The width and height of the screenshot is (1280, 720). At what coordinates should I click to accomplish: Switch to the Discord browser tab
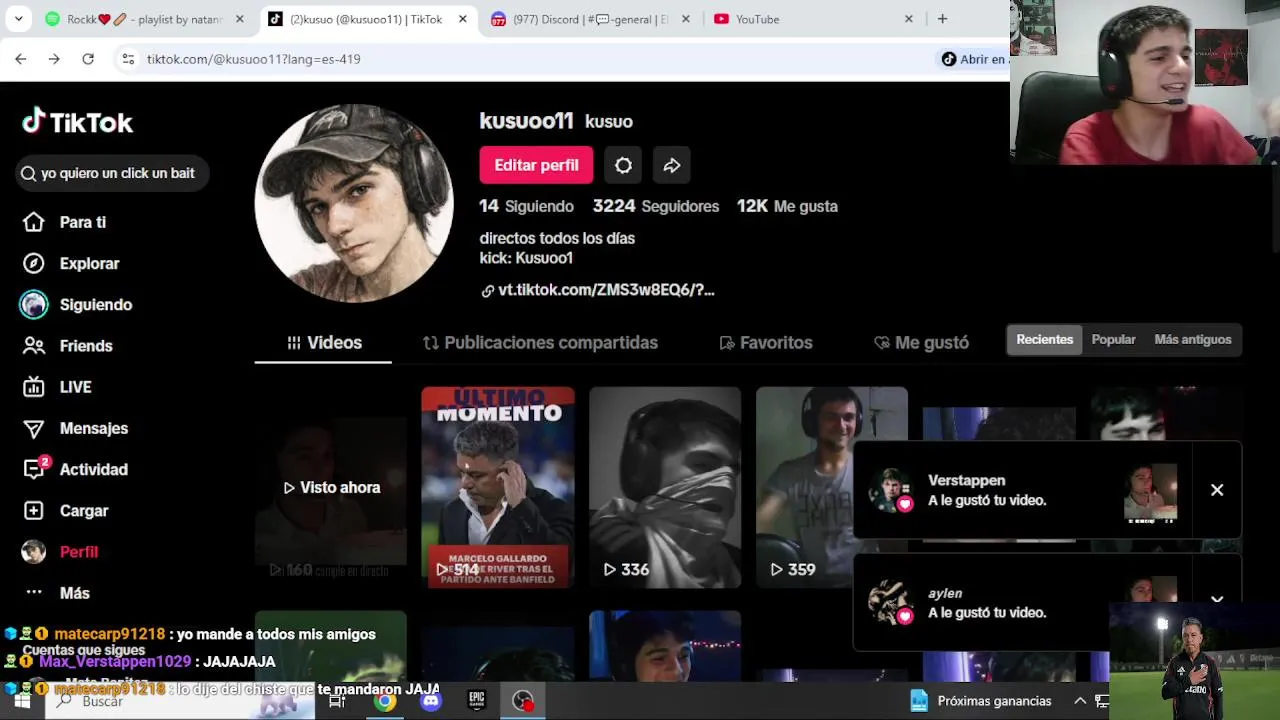[x=590, y=19]
